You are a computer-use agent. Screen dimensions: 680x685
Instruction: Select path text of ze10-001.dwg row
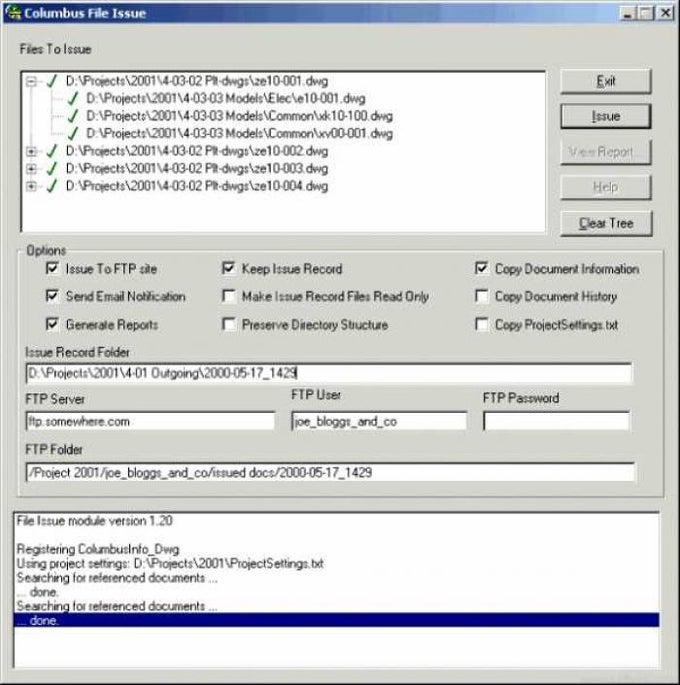pos(197,81)
